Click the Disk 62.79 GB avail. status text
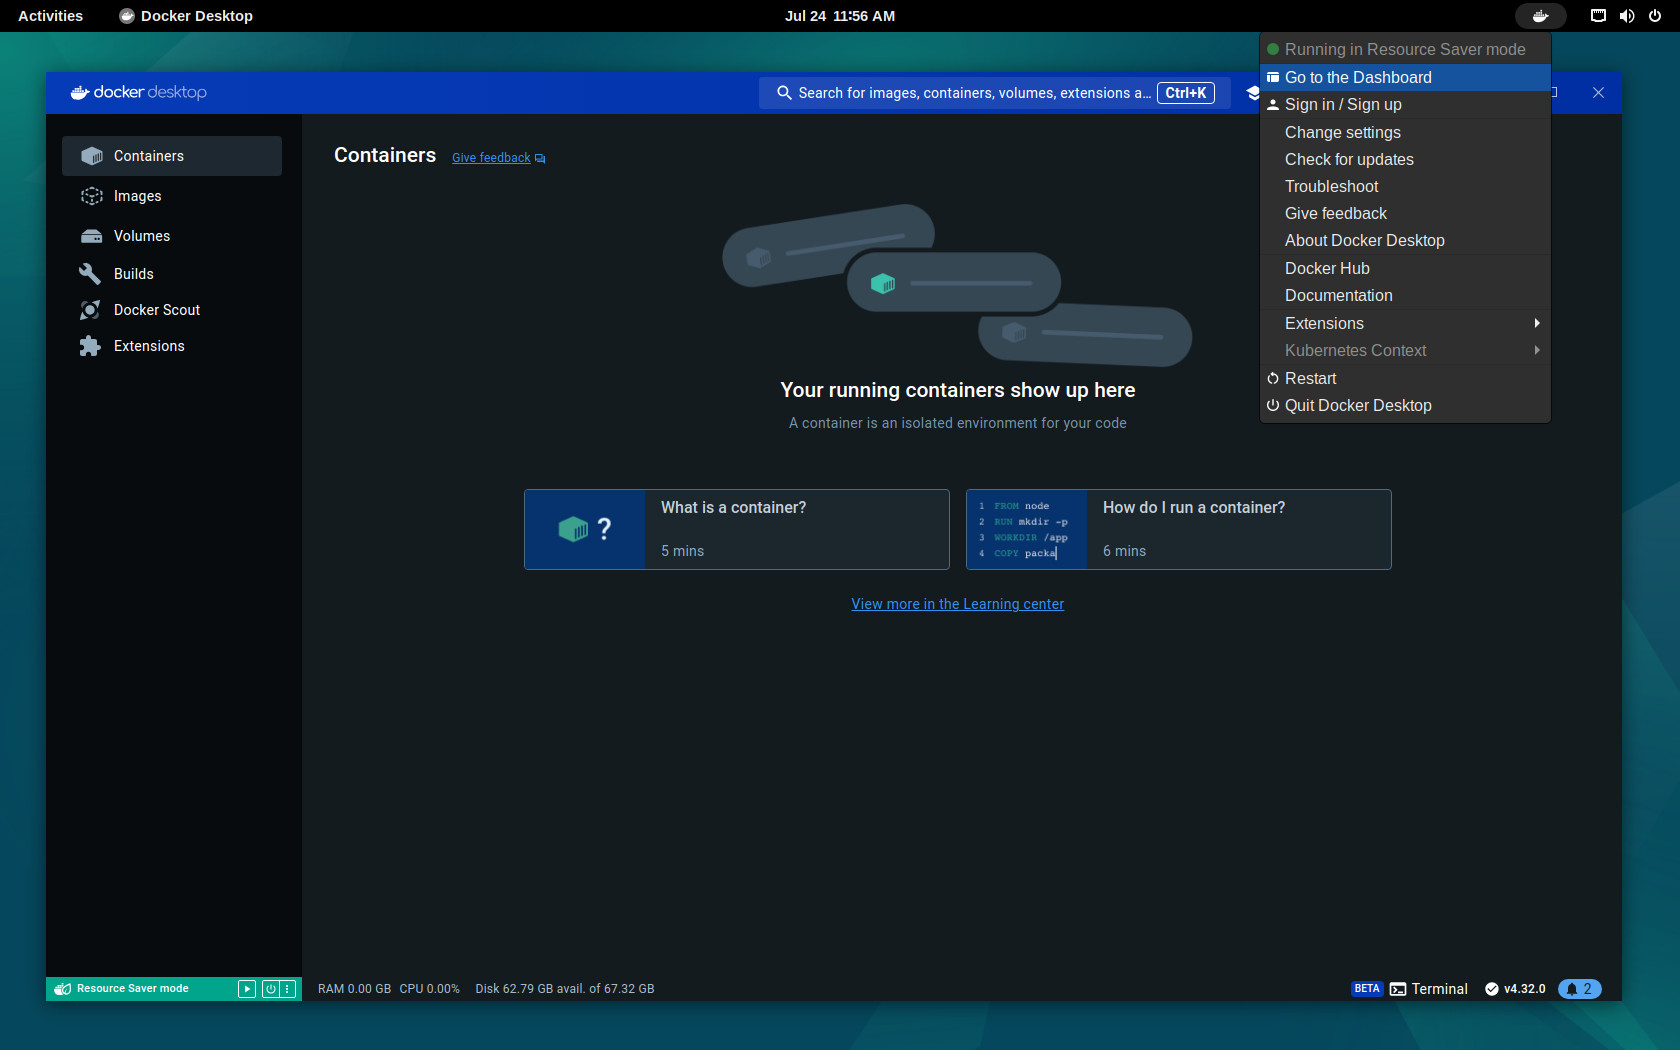 tap(565, 989)
